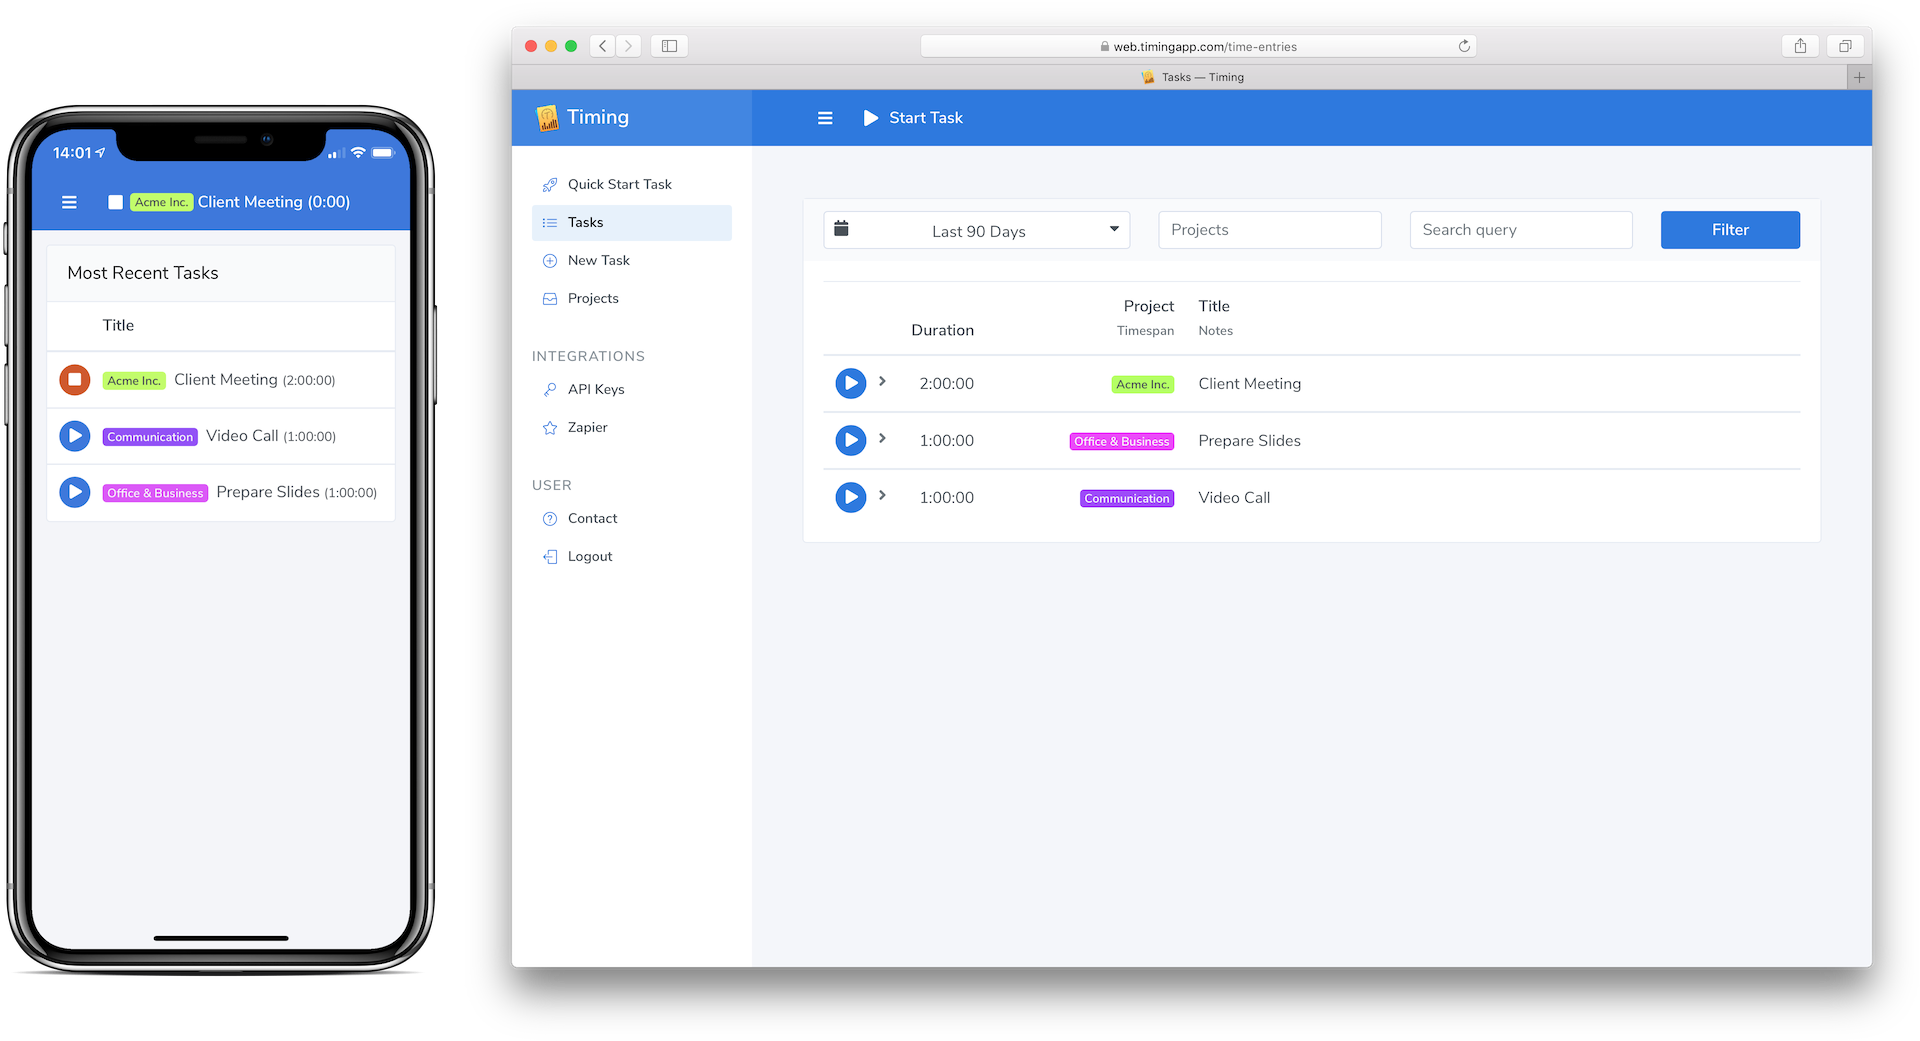The width and height of the screenshot is (1920, 1041).
Task: Click Start Task in the top bar
Action: click(x=913, y=118)
